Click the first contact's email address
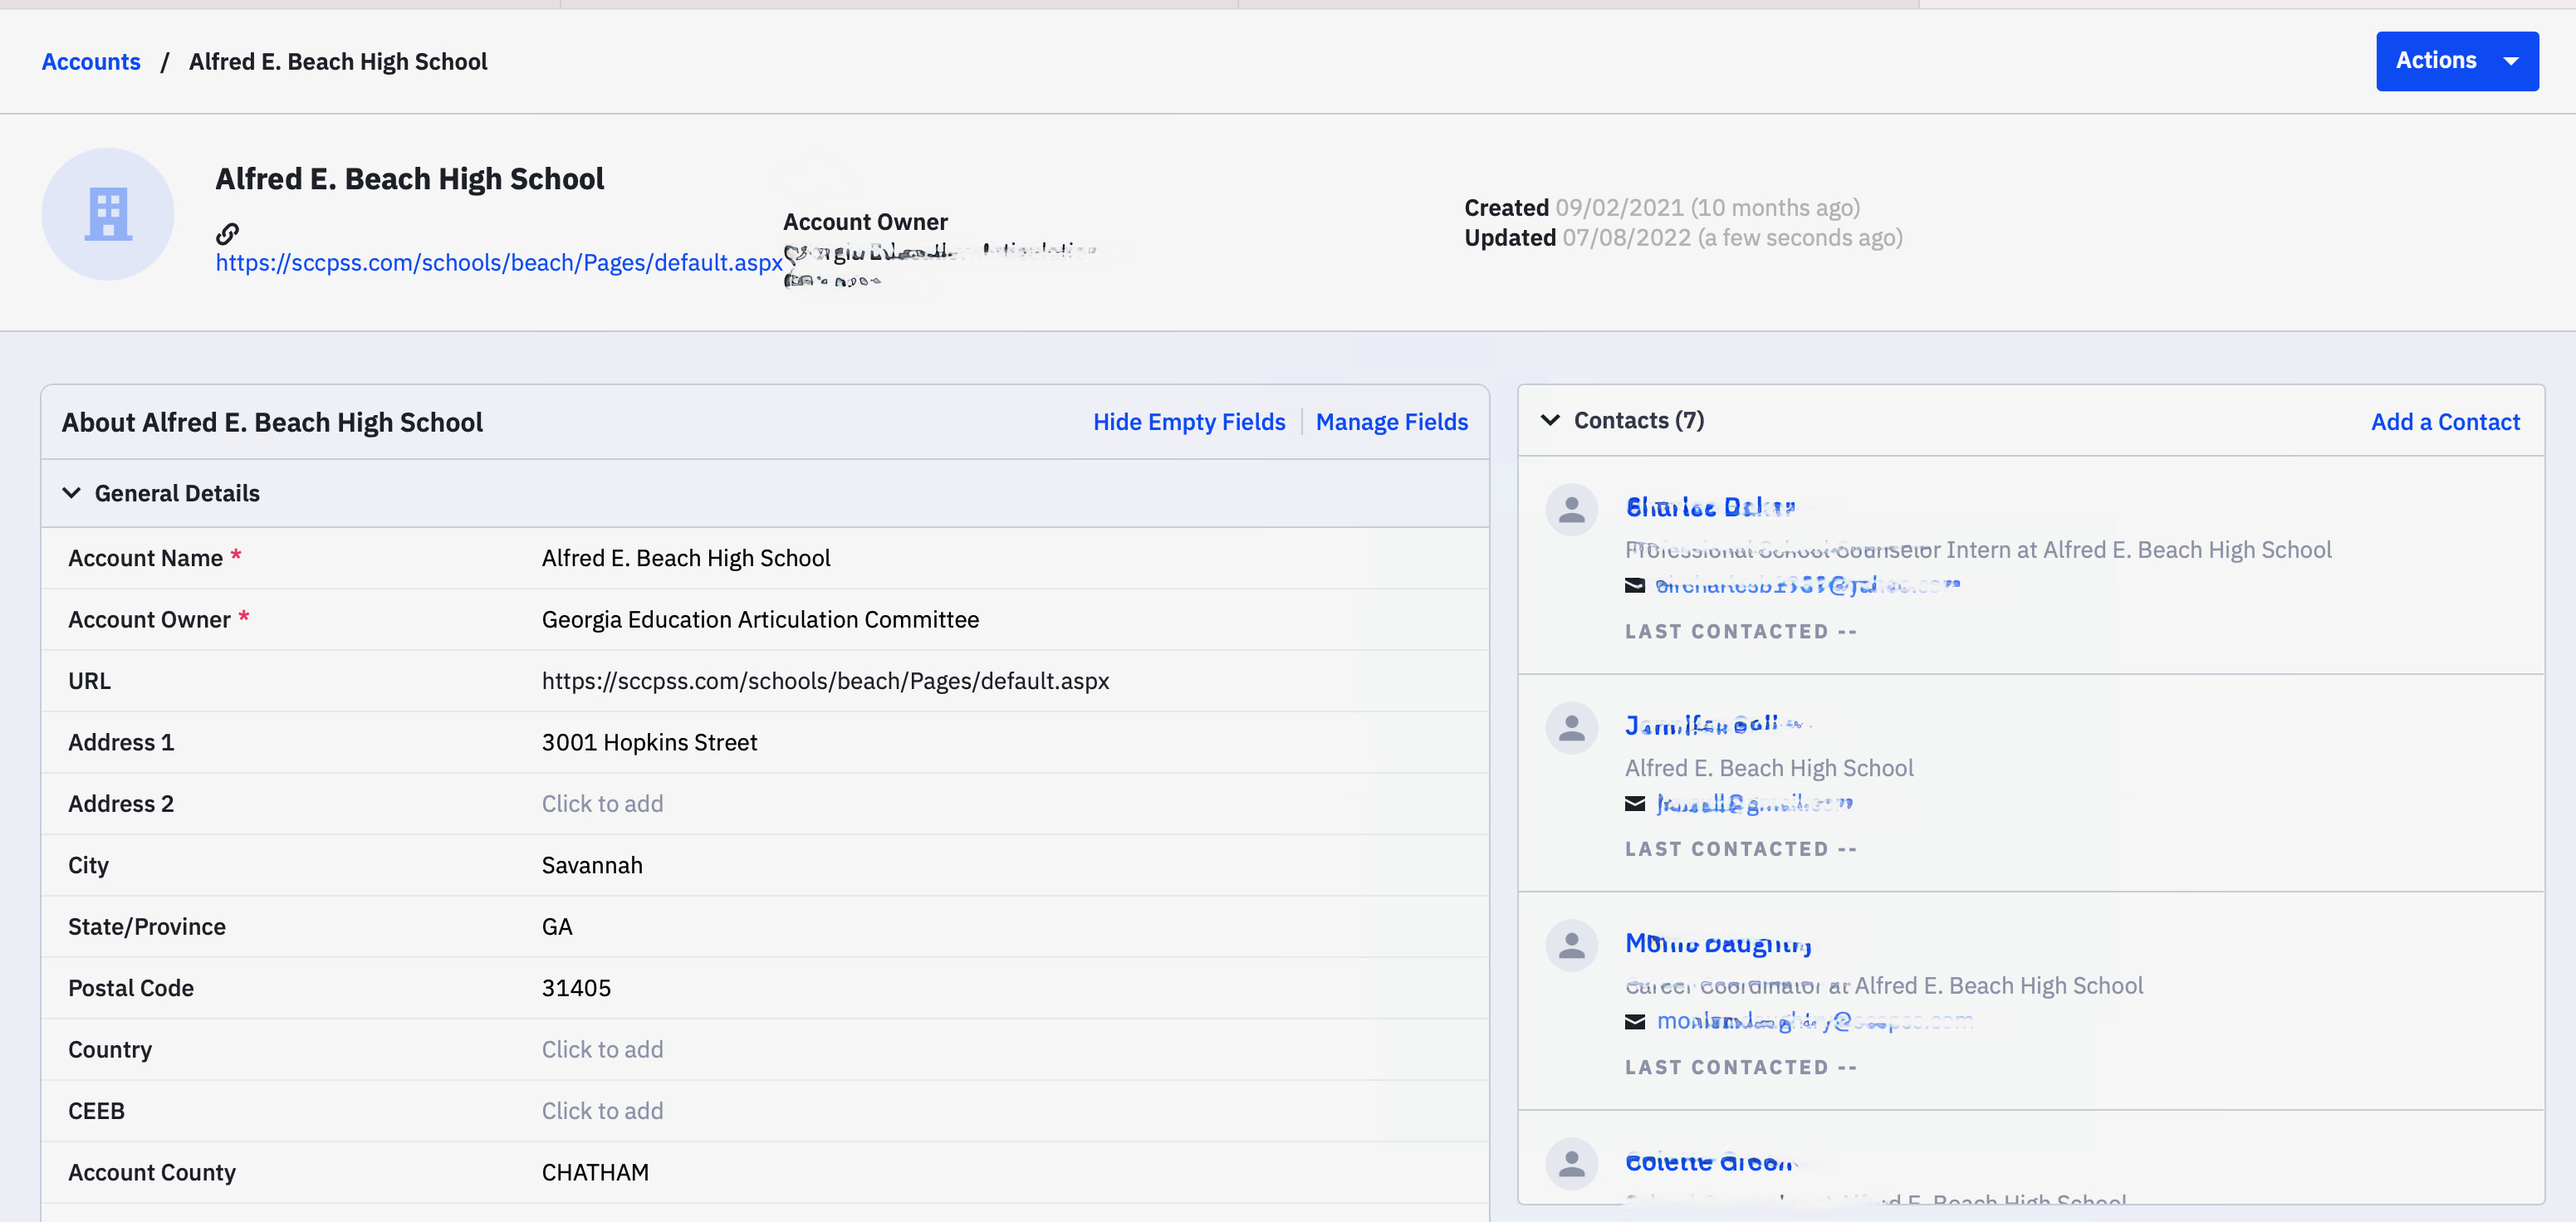The width and height of the screenshot is (2576, 1222). pyautogui.click(x=1808, y=585)
